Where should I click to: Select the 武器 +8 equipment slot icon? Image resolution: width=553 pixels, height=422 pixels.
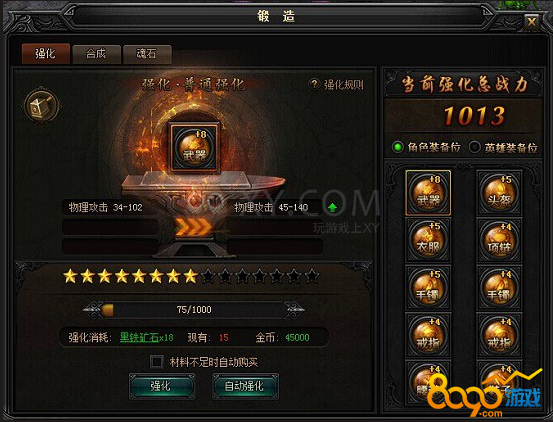(x=428, y=192)
